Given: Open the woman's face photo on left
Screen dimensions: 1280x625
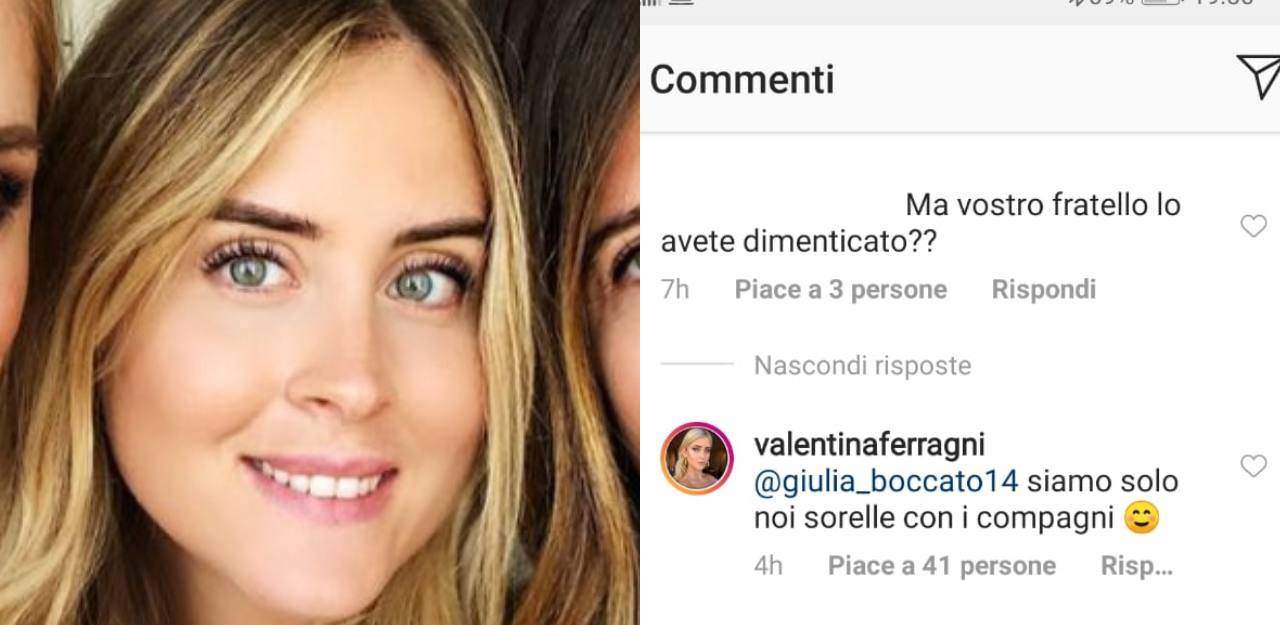Looking at the screenshot, I should (x=320, y=312).
